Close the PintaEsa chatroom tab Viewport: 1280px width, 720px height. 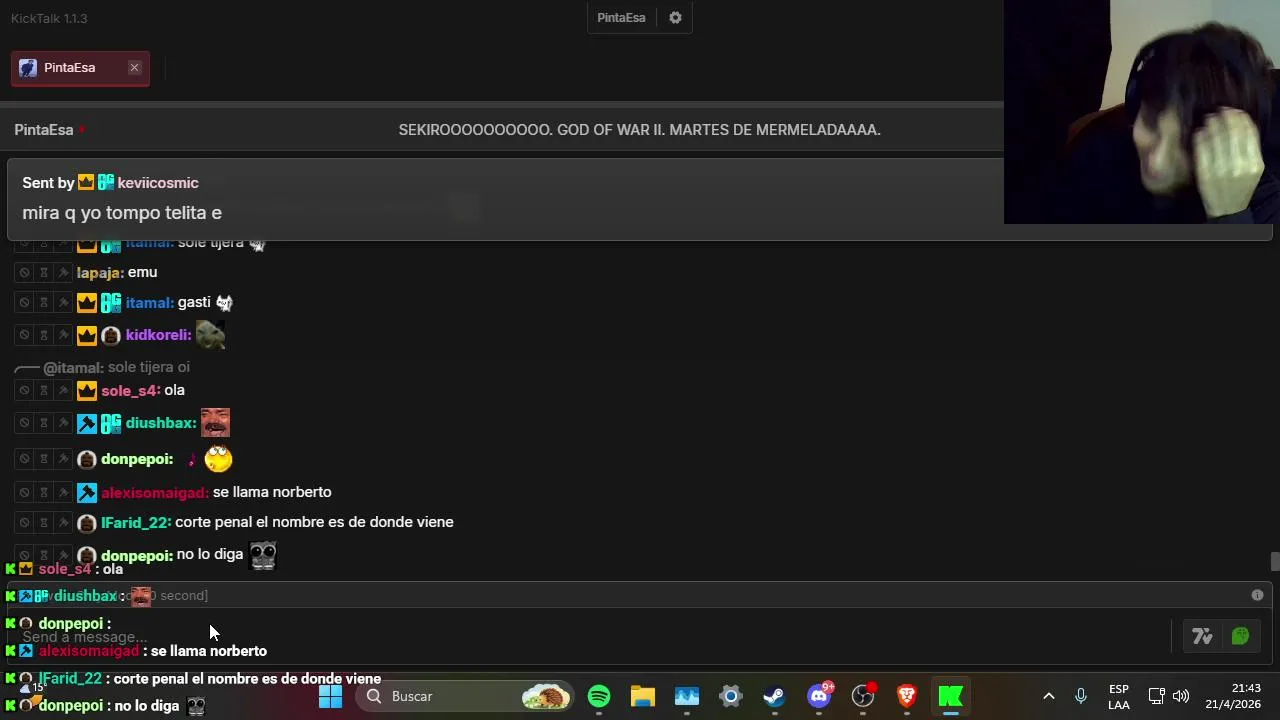pos(134,68)
